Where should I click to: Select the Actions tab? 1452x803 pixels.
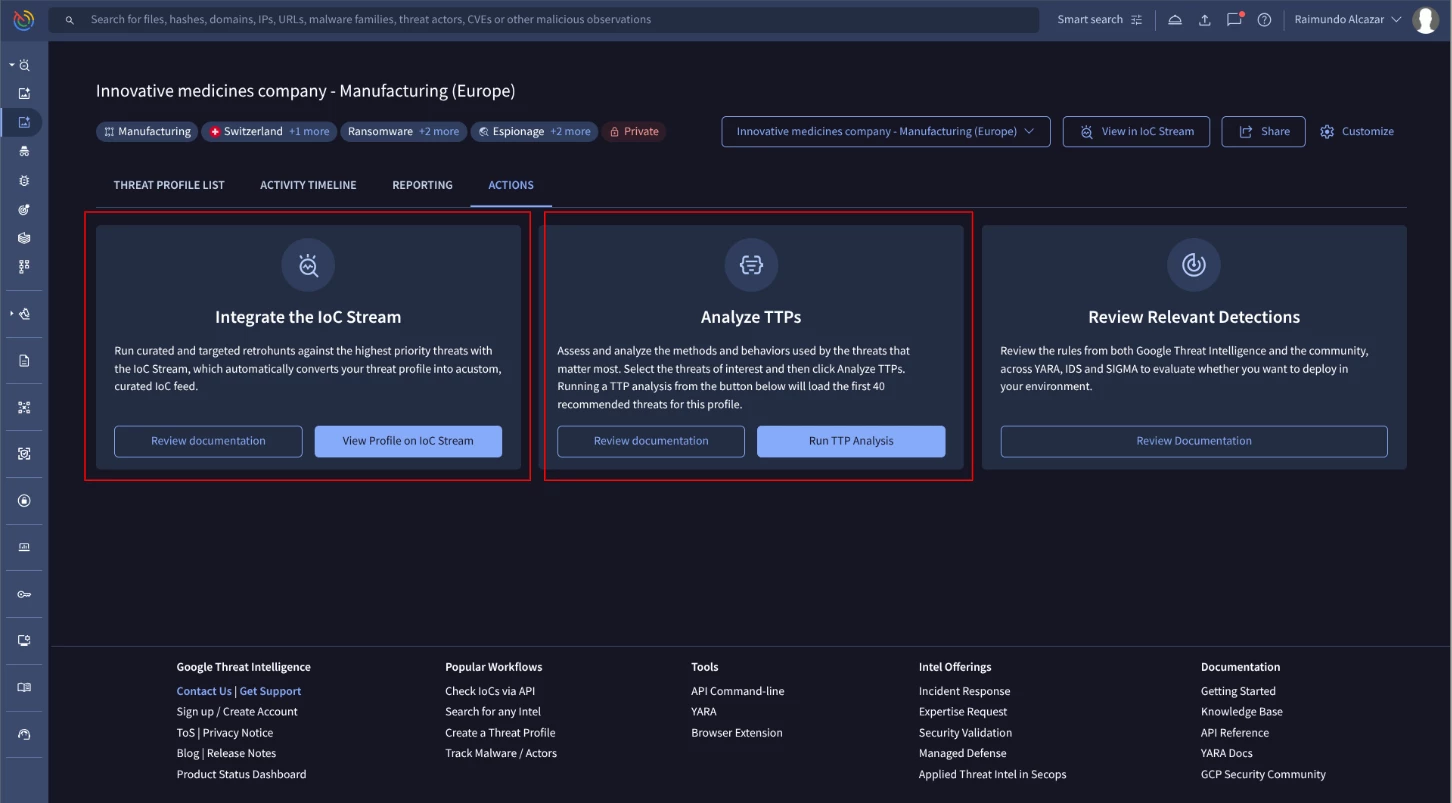[511, 185]
